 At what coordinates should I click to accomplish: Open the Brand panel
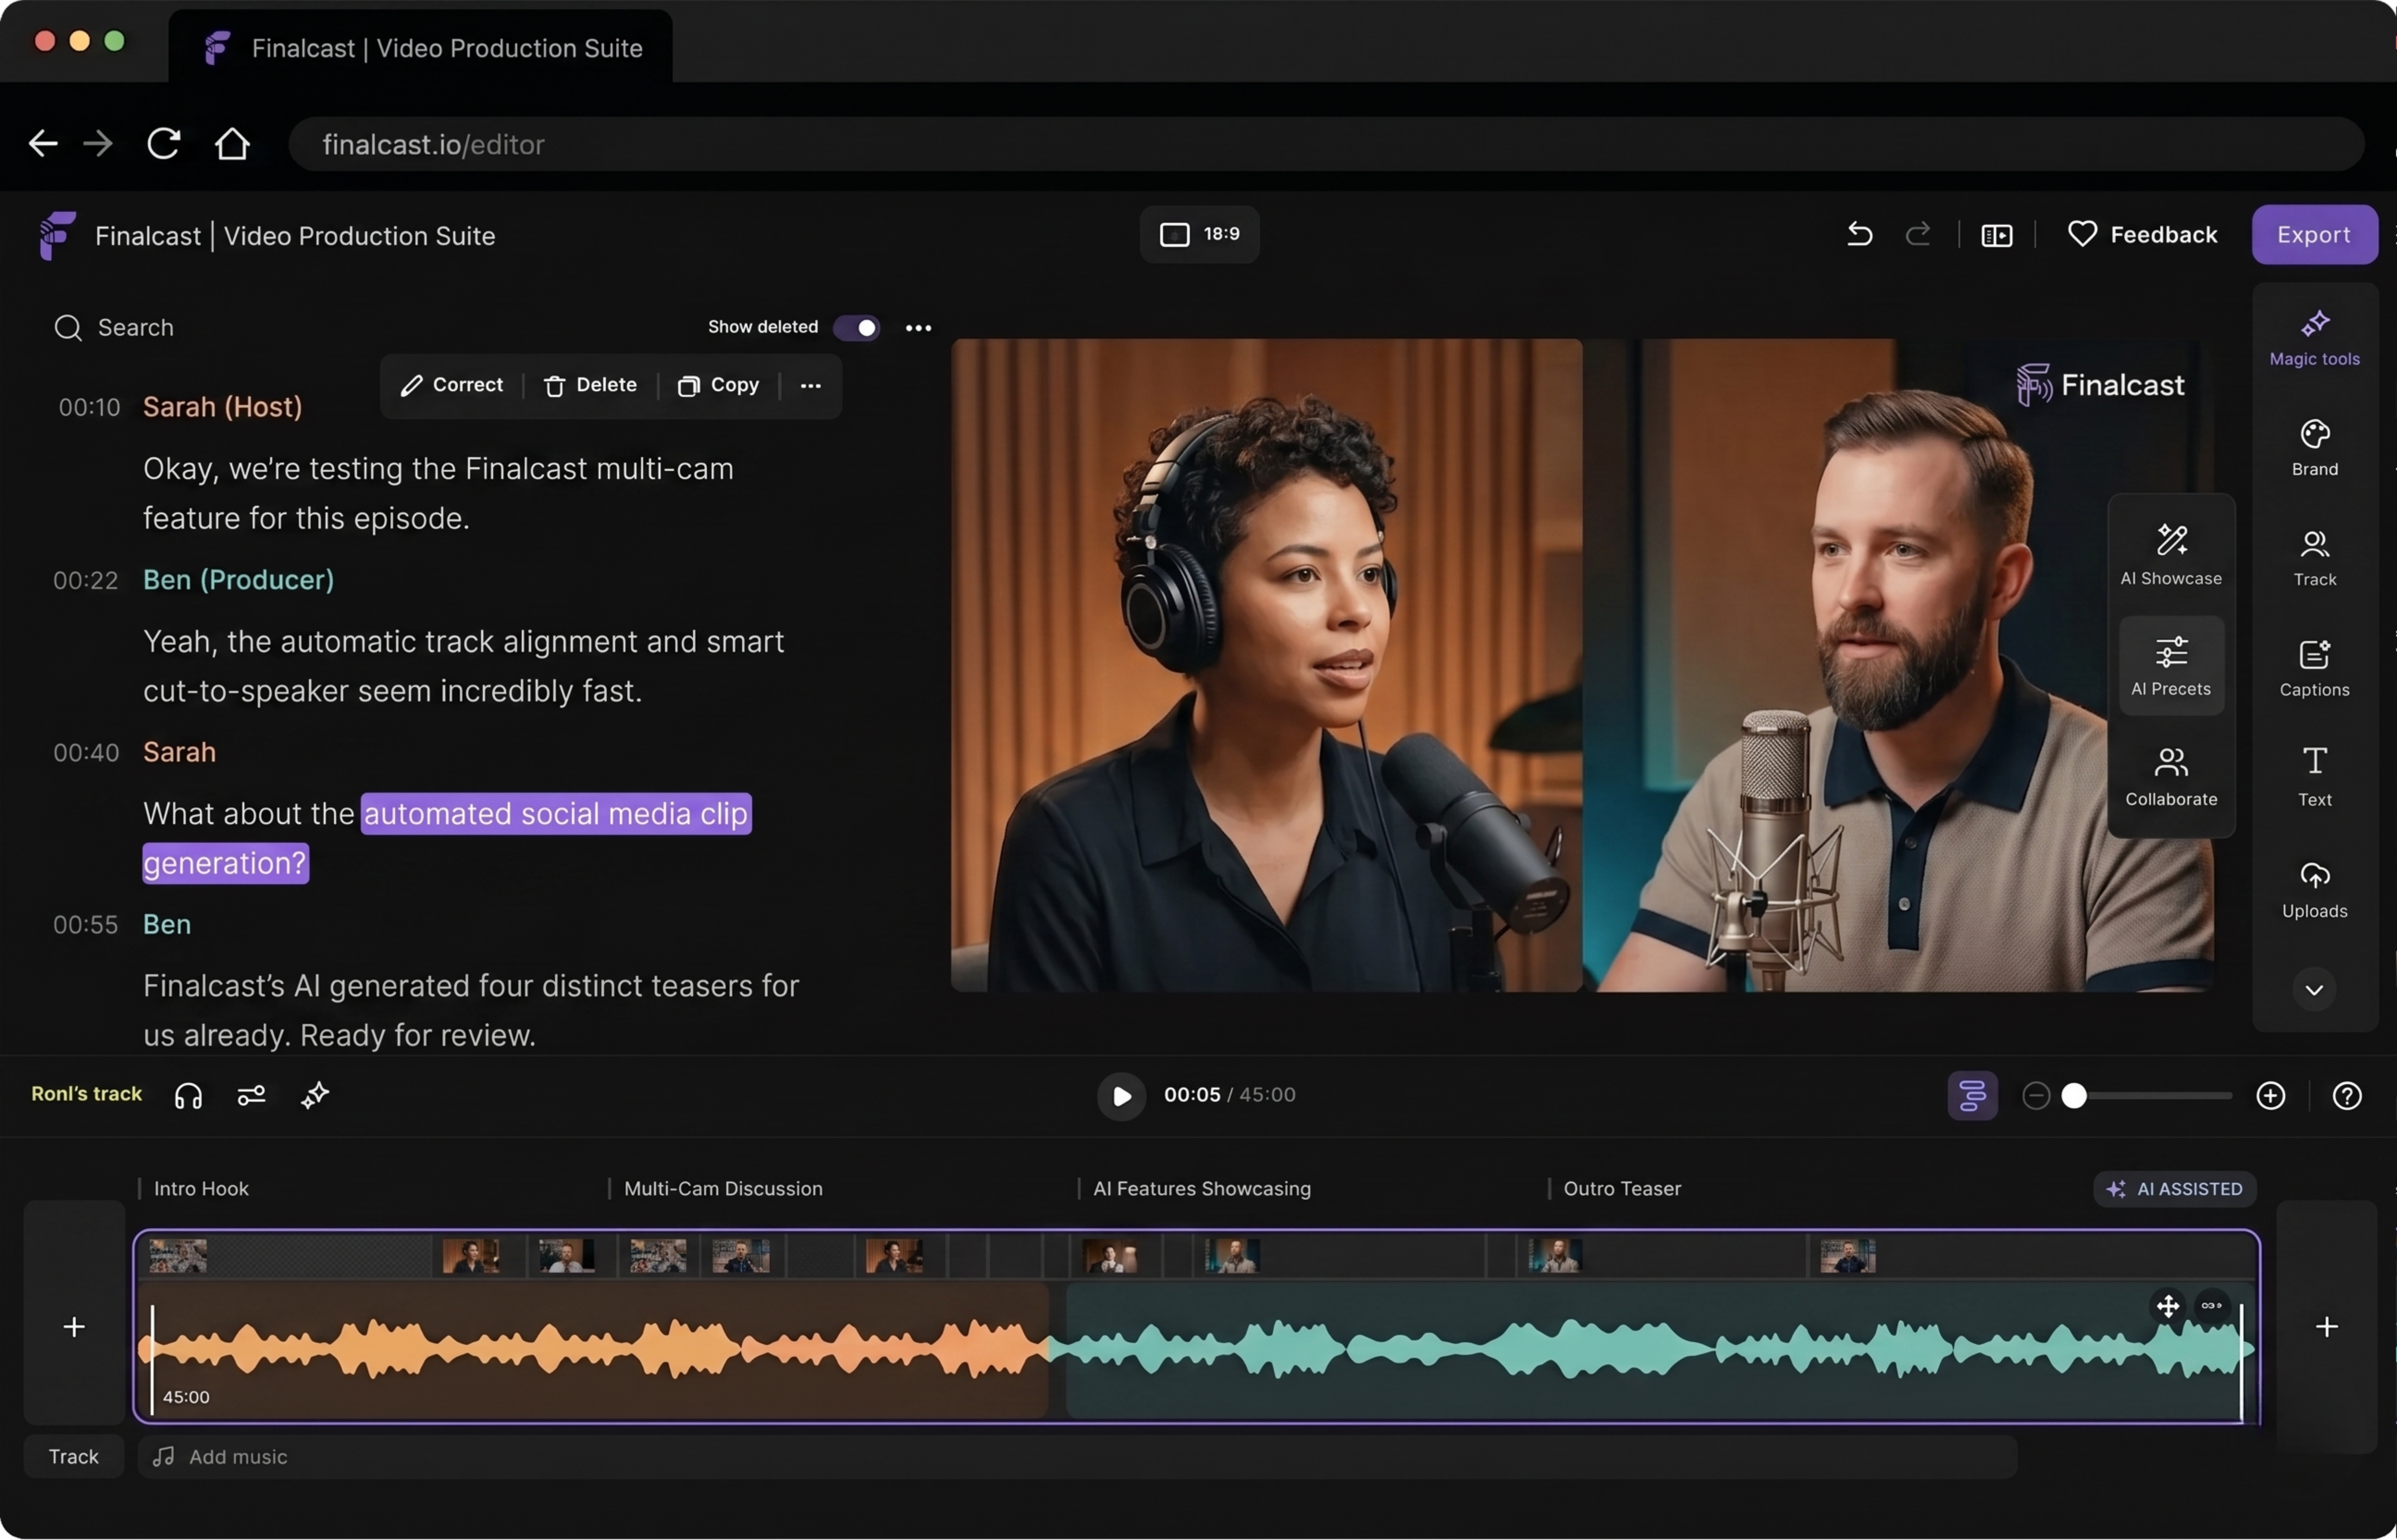click(2314, 448)
